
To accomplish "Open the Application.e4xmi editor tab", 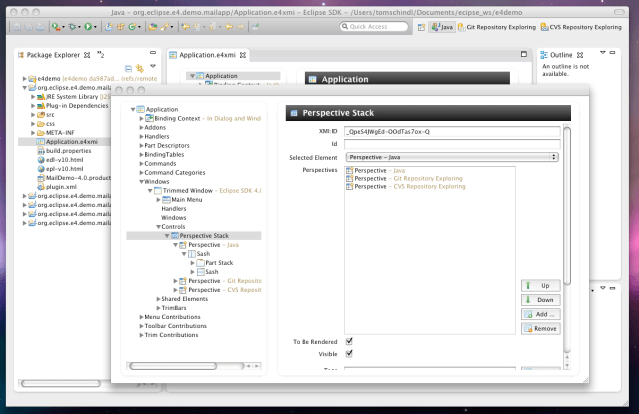I will click(208, 54).
